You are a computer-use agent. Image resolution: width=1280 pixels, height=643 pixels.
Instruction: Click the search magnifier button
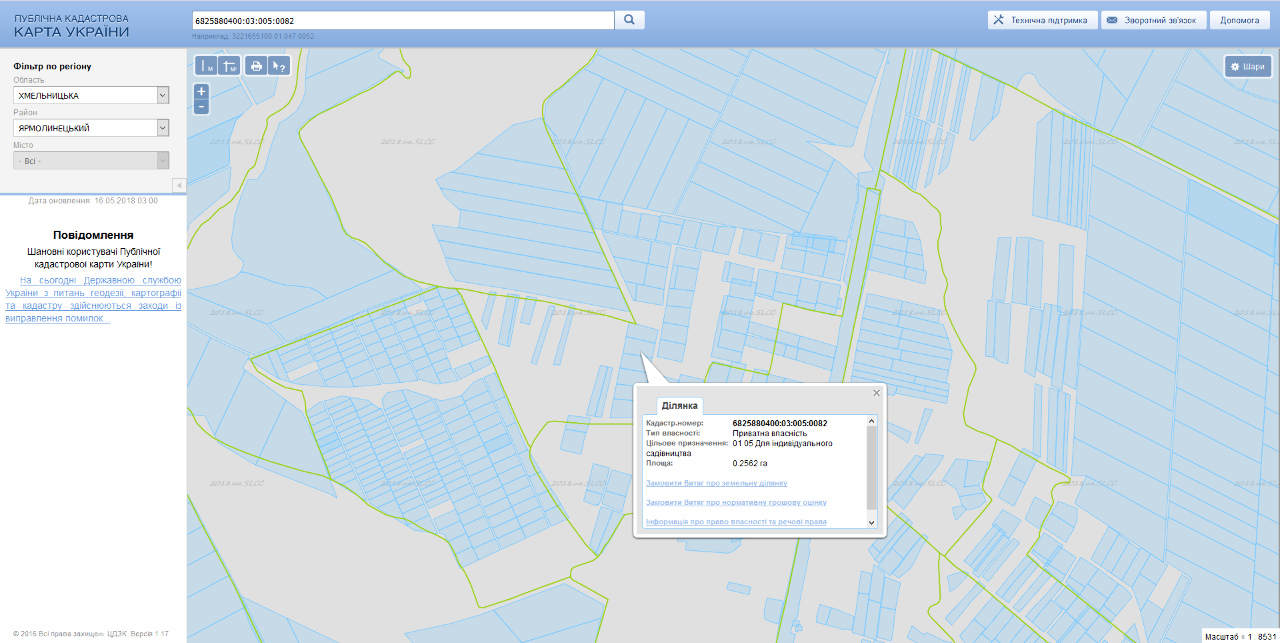[x=630, y=20]
